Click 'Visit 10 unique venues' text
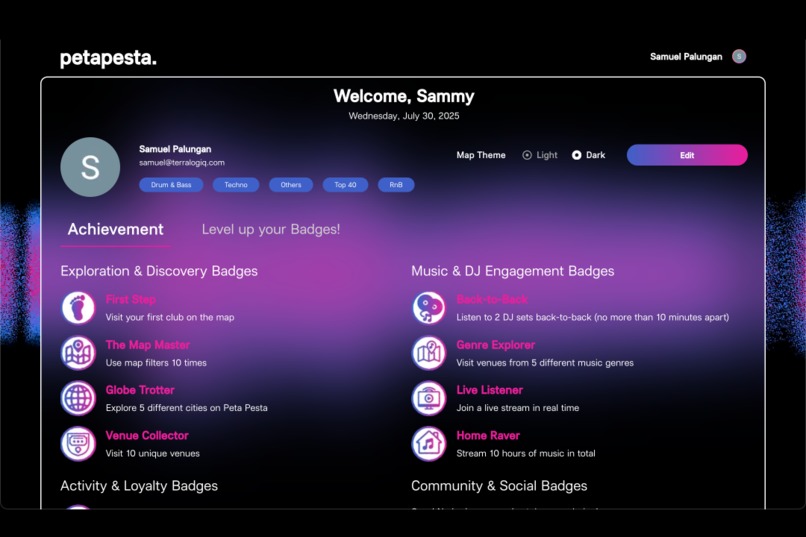 tap(153, 453)
